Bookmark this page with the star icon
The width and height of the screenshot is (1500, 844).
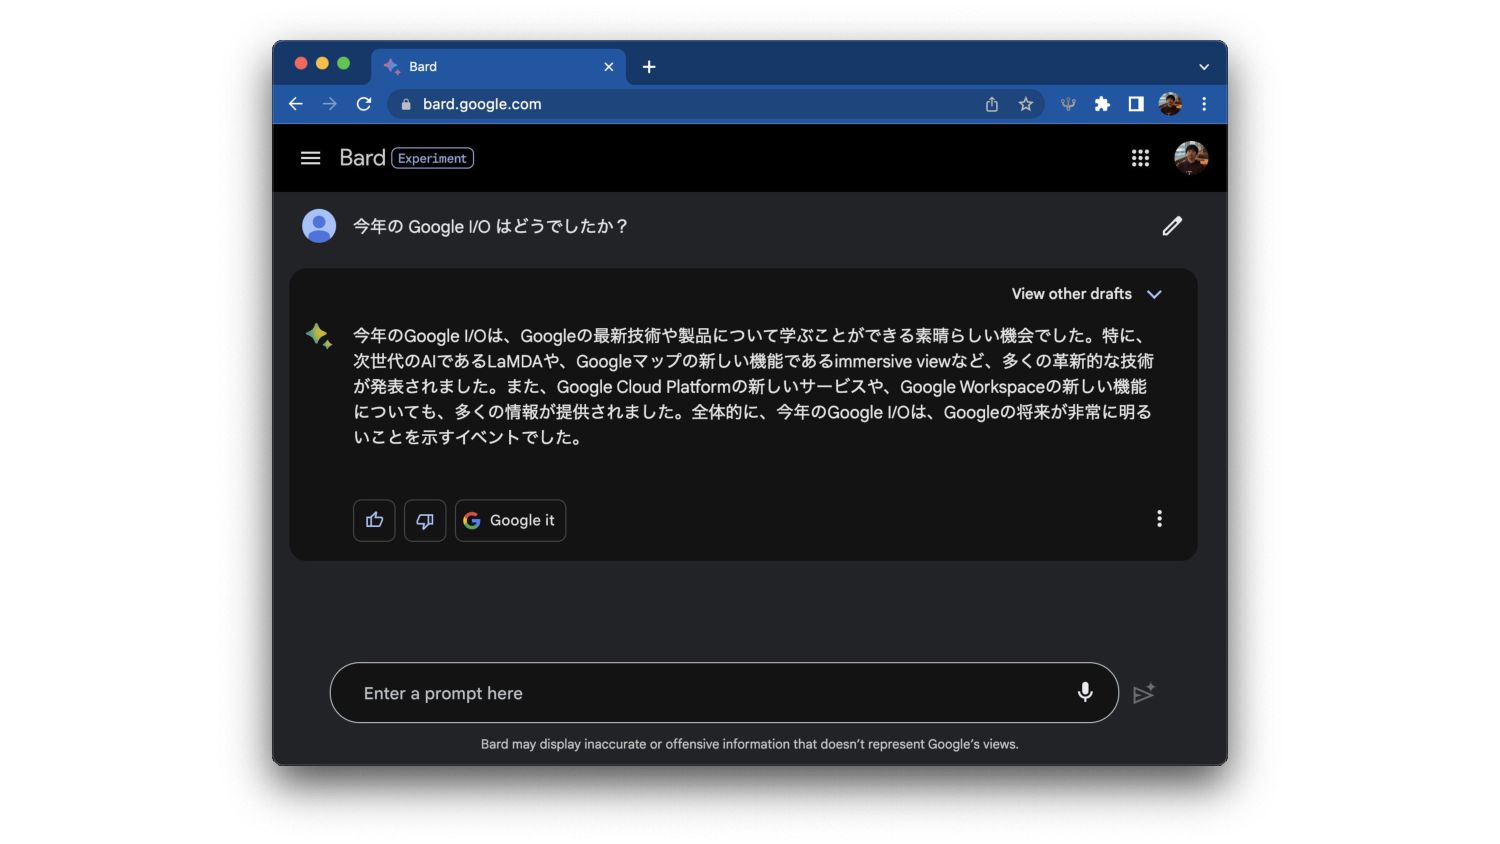pyautogui.click(x=1026, y=104)
